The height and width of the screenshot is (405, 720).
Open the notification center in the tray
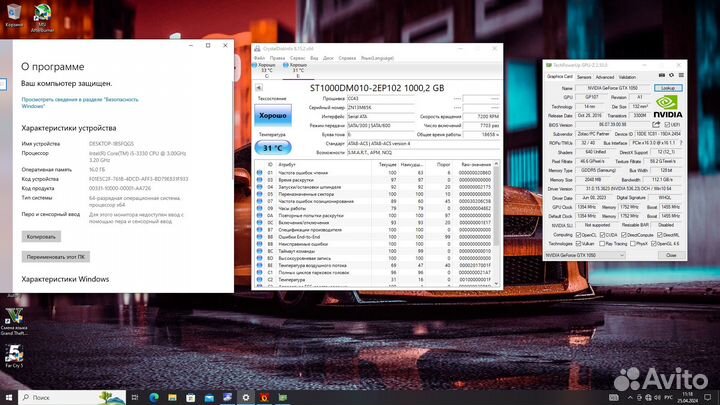coord(708,397)
